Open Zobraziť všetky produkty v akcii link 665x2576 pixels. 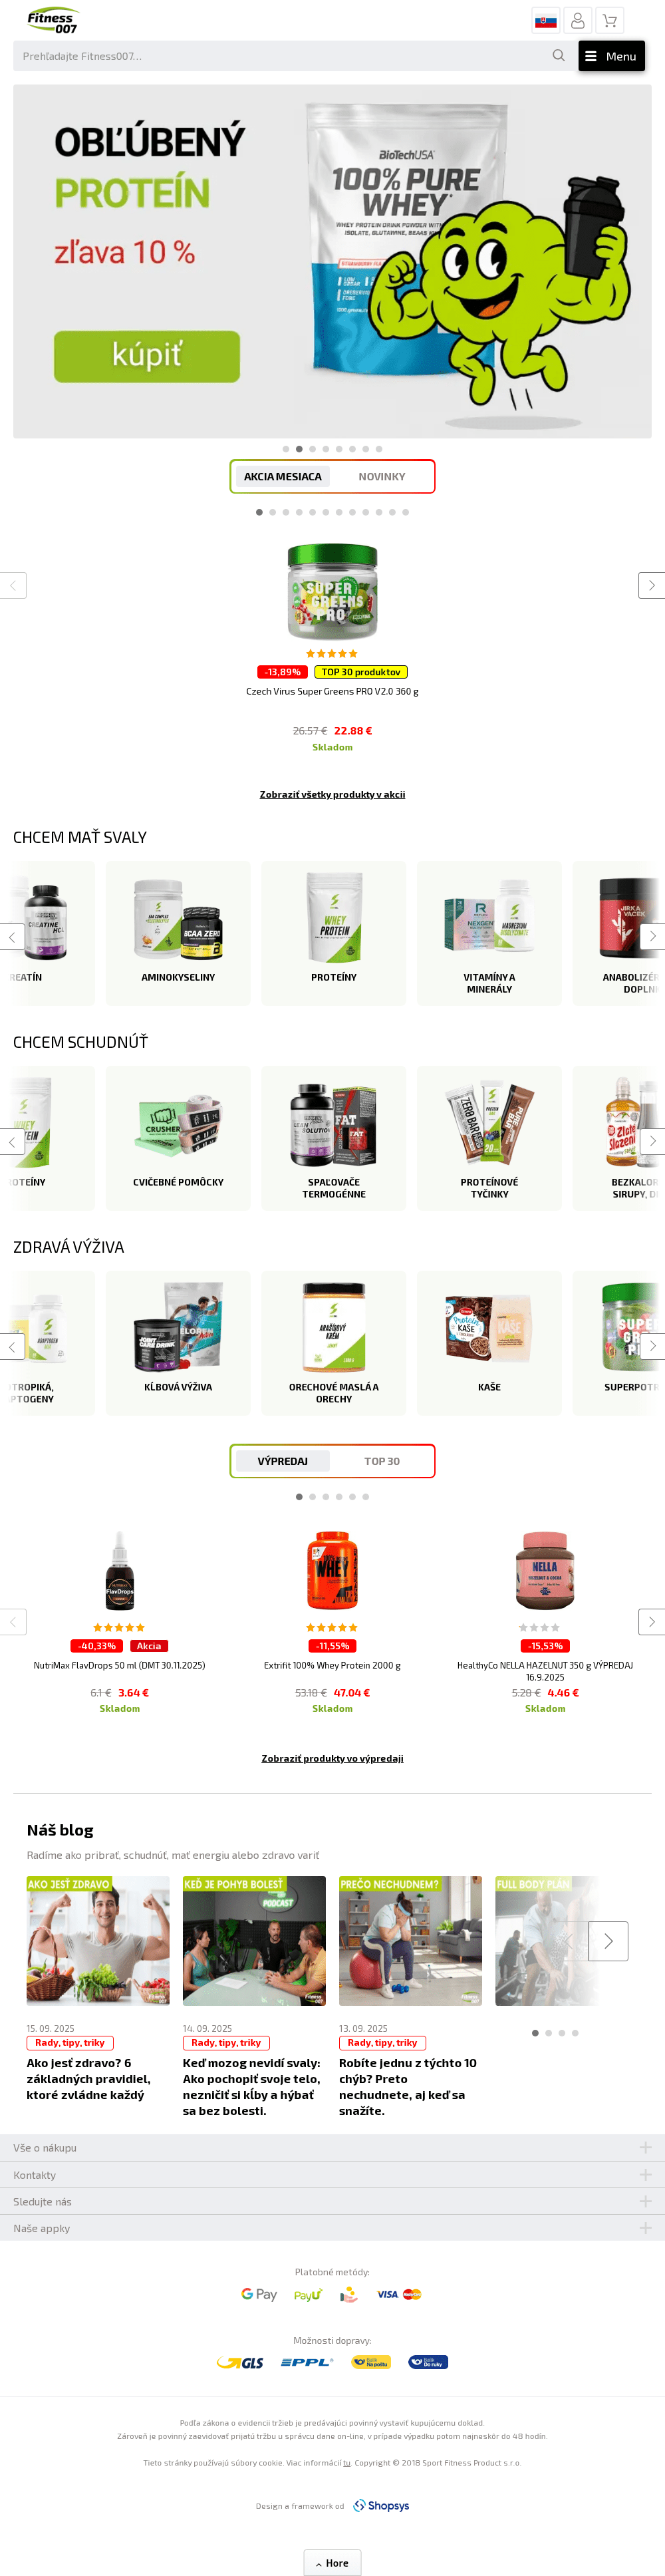click(332, 794)
